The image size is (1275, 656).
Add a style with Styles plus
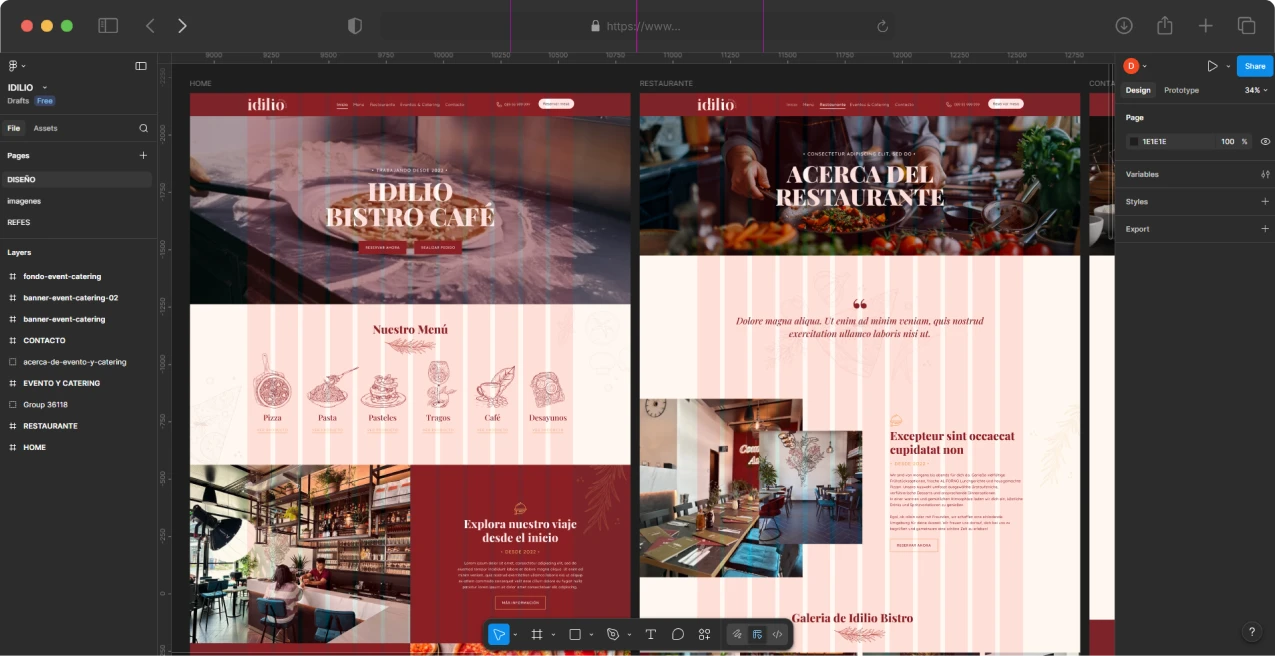tap(1265, 201)
